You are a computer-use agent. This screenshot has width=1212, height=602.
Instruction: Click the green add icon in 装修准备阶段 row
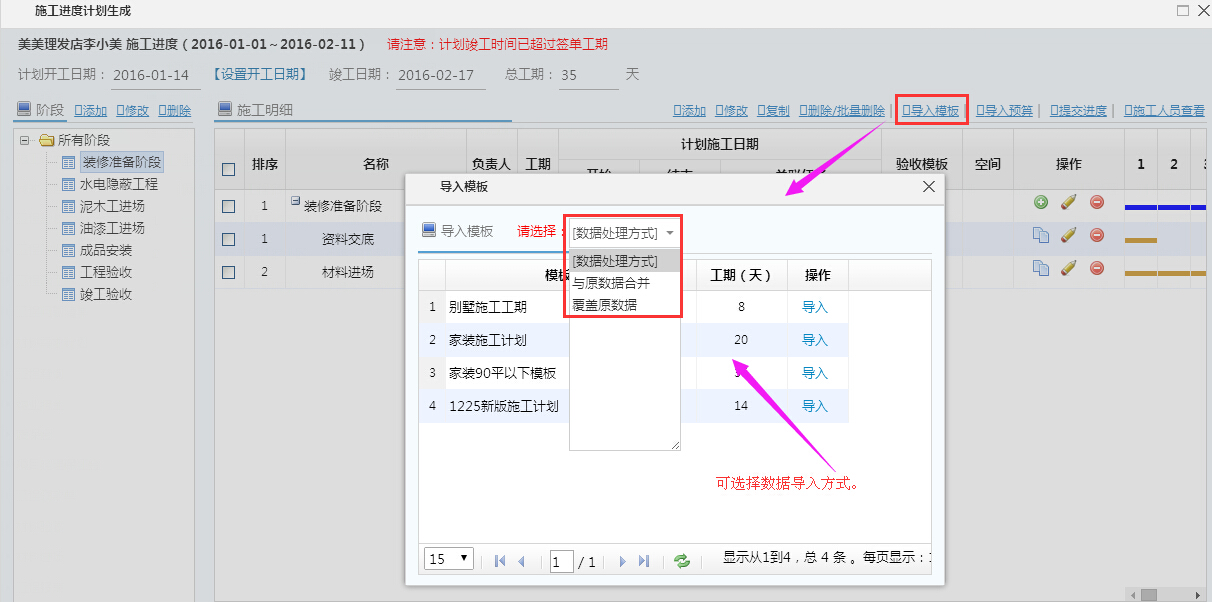click(1041, 201)
